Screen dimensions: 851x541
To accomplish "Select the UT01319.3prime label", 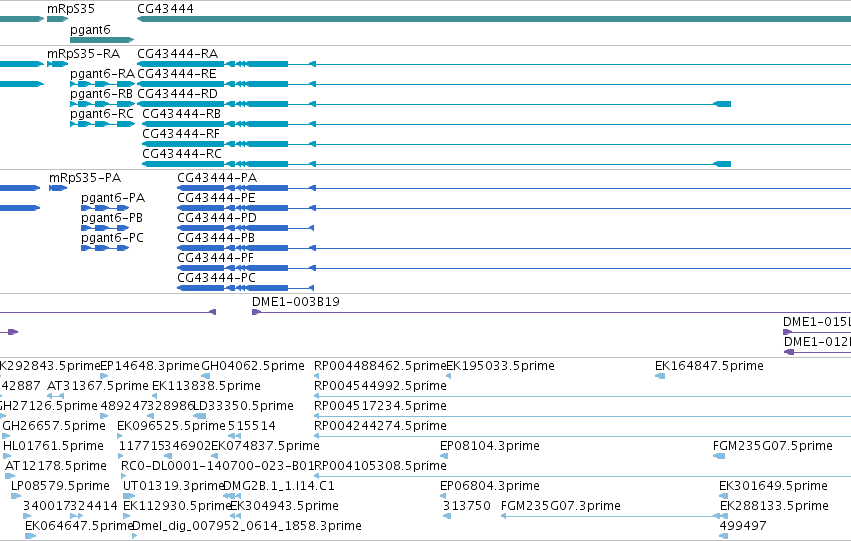I will click(174, 487).
